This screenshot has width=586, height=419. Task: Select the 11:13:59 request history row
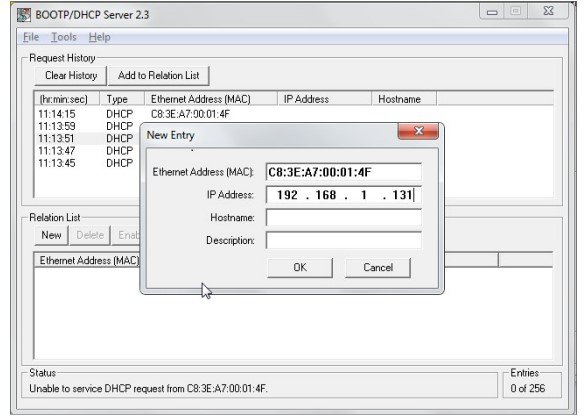coord(87,126)
